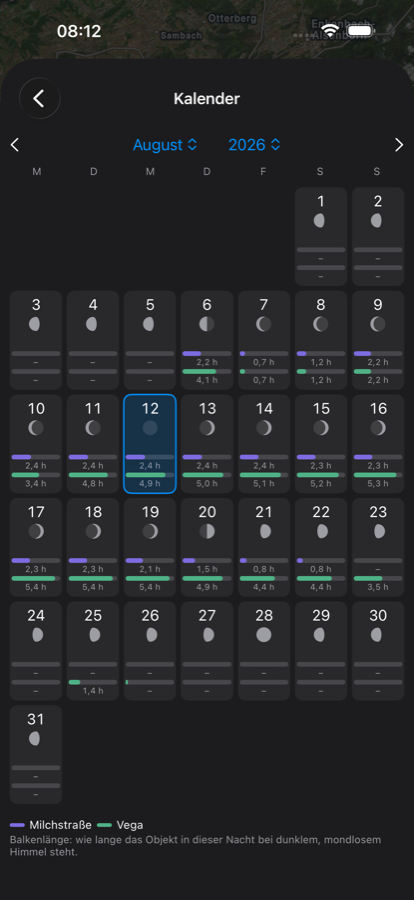The height and width of the screenshot is (900, 414).
Task: Go to next month arrow
Action: click(x=399, y=145)
